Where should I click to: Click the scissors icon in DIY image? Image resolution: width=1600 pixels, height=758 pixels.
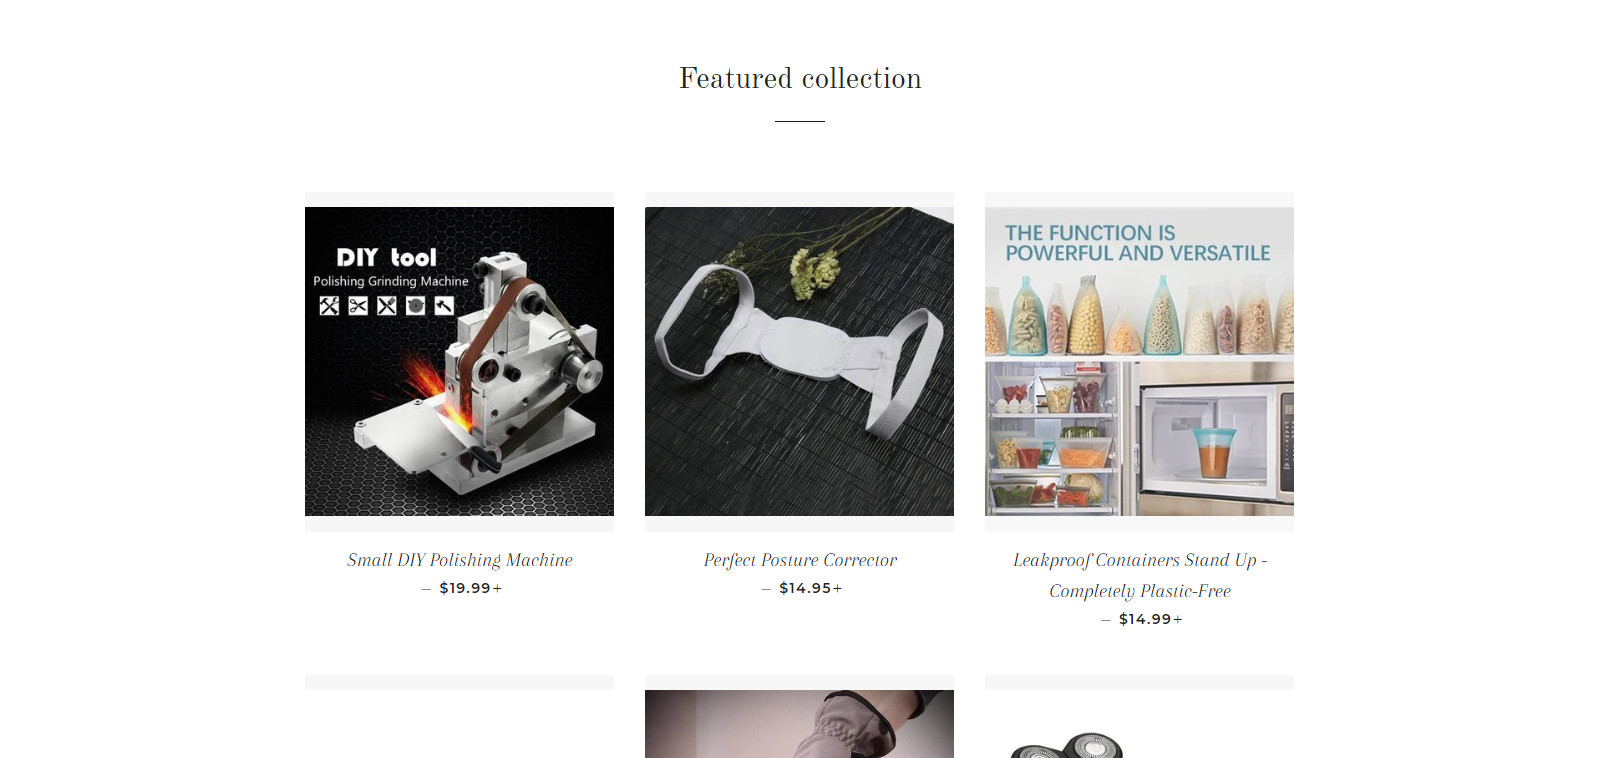click(x=358, y=306)
